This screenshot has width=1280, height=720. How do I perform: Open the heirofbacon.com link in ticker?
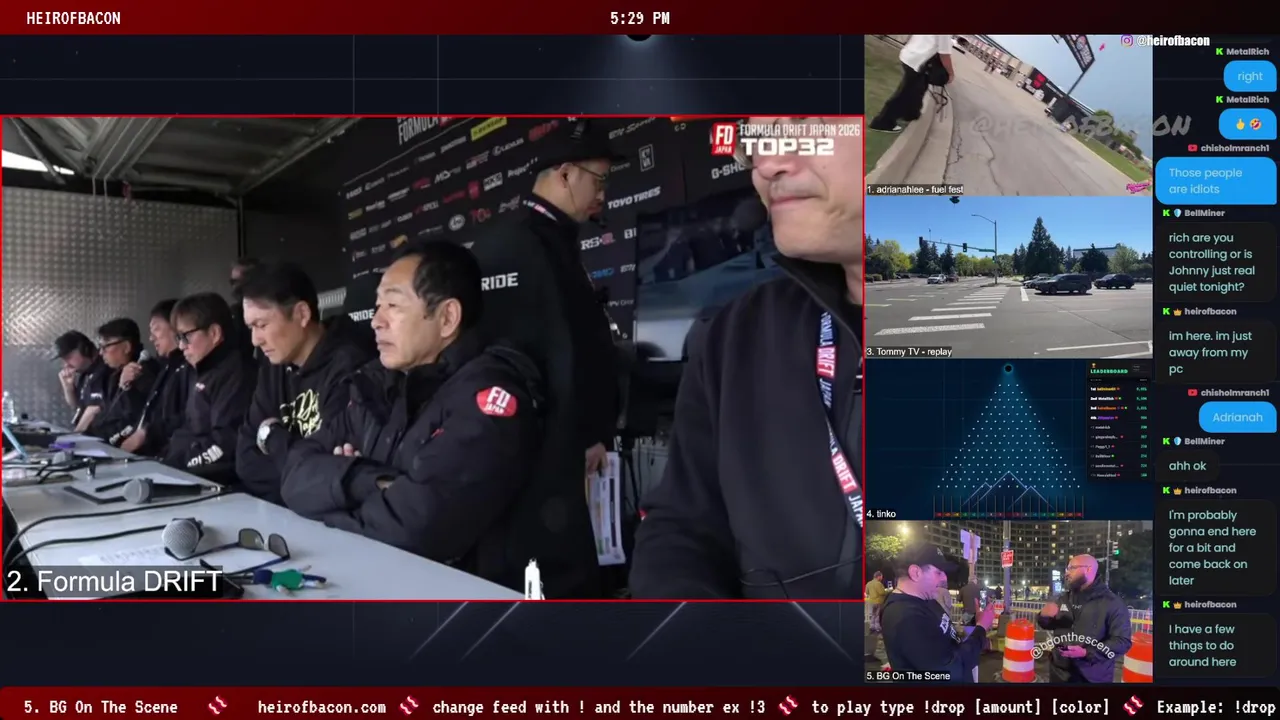[322, 707]
